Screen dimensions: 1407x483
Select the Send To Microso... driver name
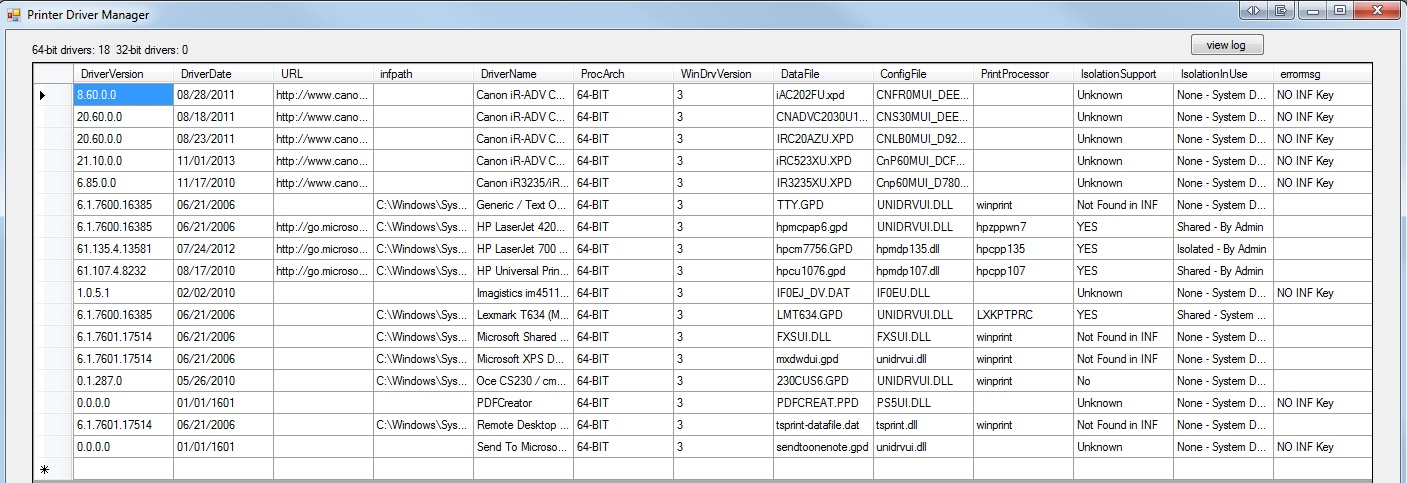pyautogui.click(x=523, y=447)
